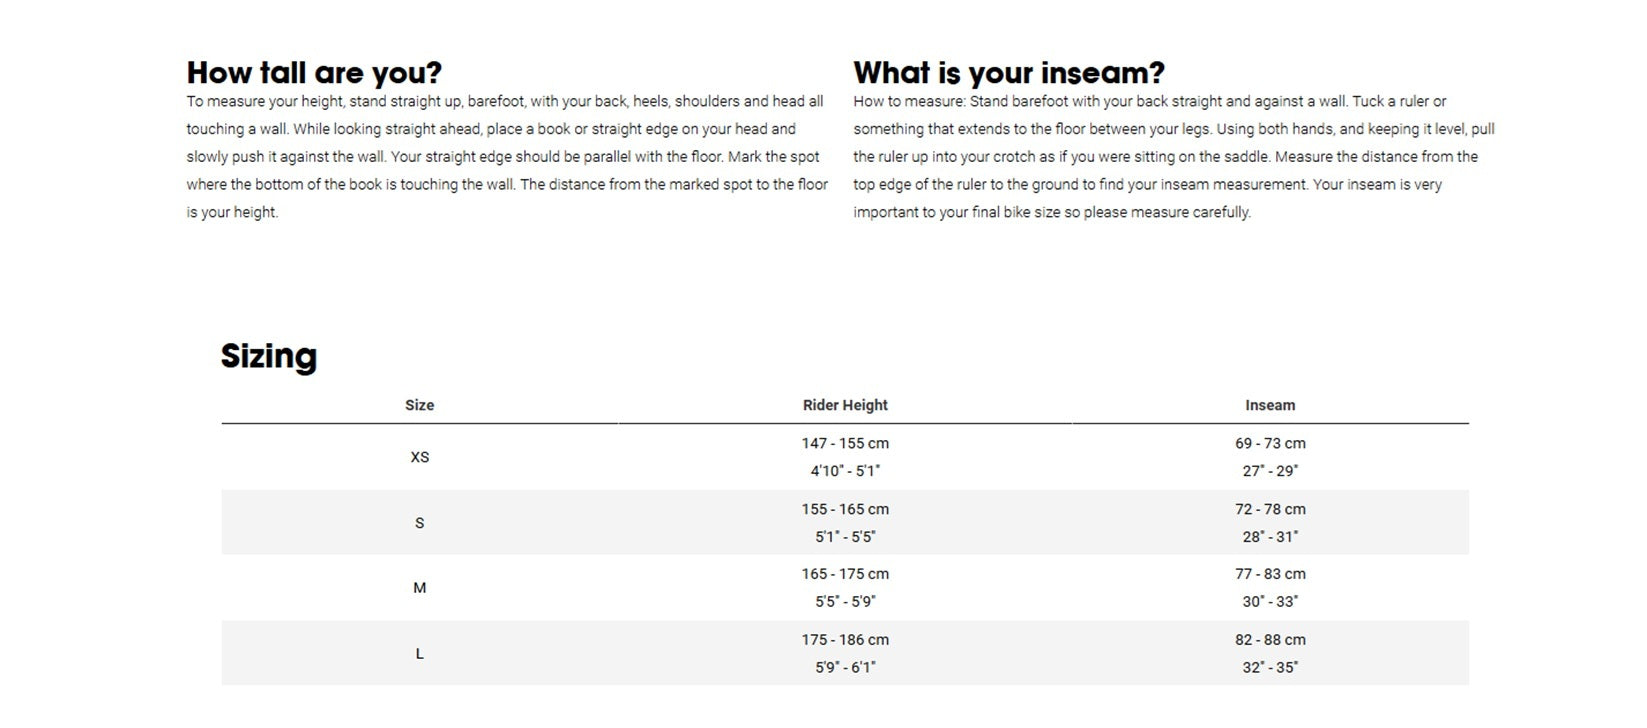Click the 27" - 29" inseam text
1647x728 pixels.
(x=1270, y=471)
